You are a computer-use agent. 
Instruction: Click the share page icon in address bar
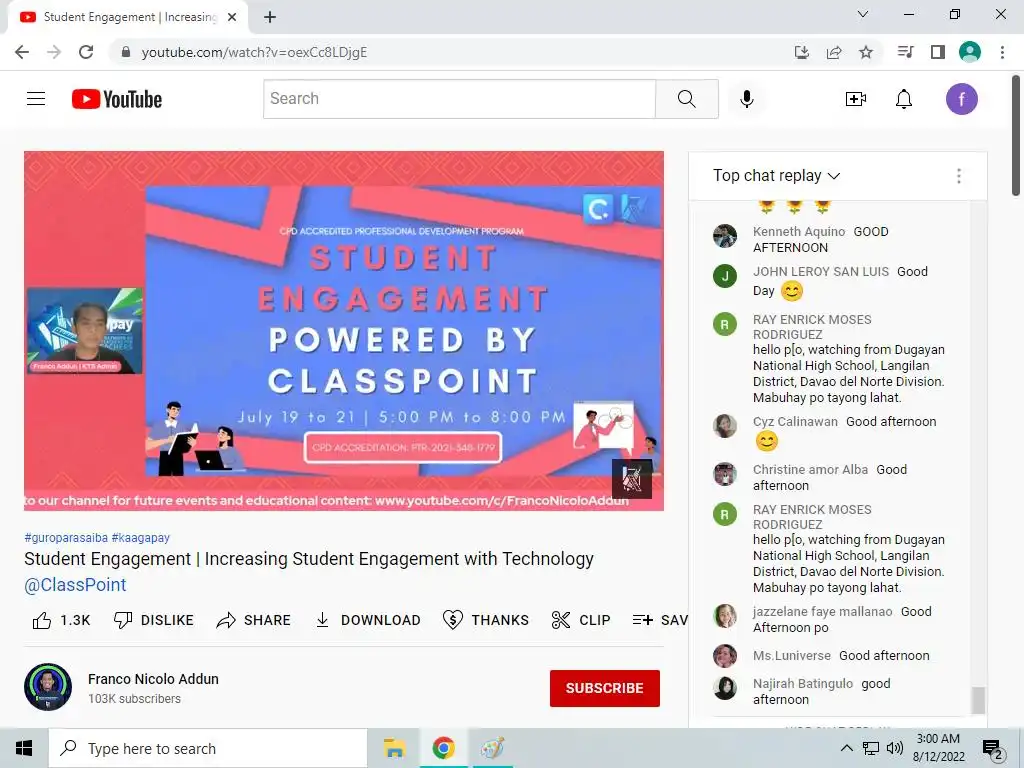click(834, 52)
